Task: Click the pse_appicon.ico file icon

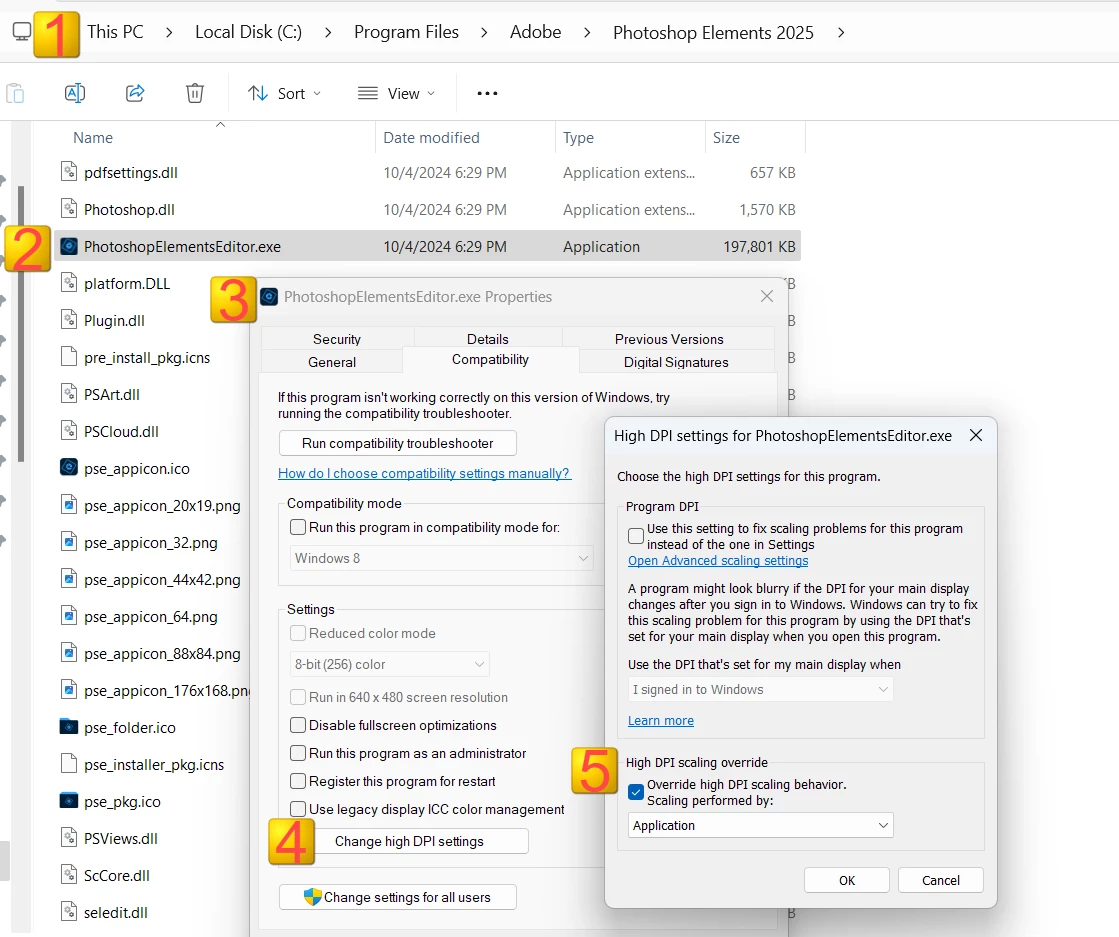Action: [x=69, y=468]
